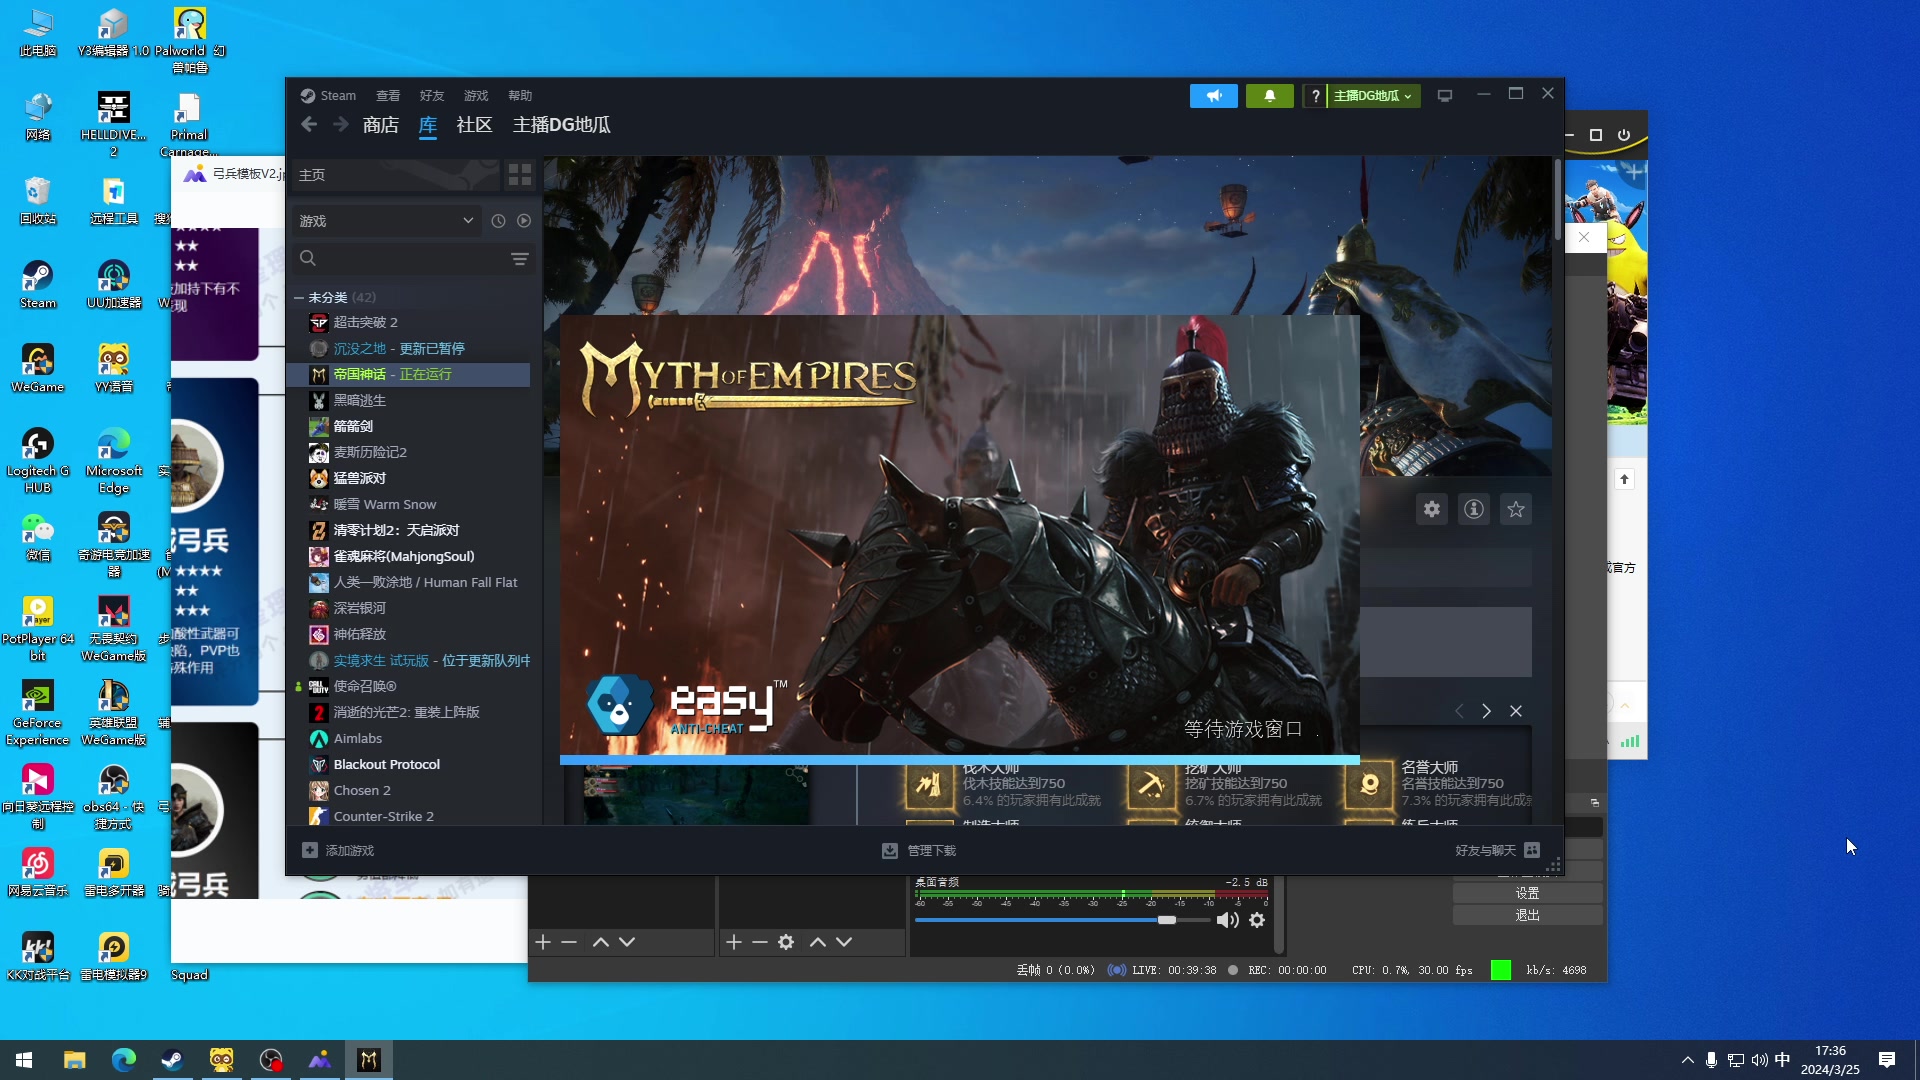Viewport: 1920px width, 1080px height.
Task: Click Steam library vertical scrollbar
Action: [x=1557, y=200]
